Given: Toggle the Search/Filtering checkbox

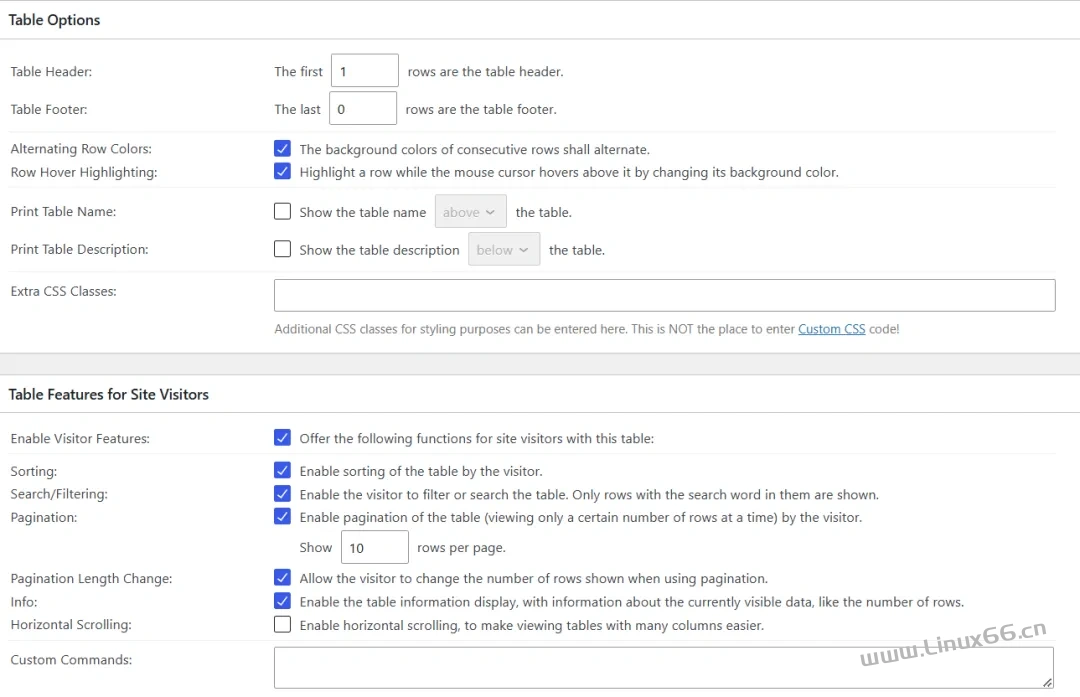Looking at the screenshot, I should 282,494.
